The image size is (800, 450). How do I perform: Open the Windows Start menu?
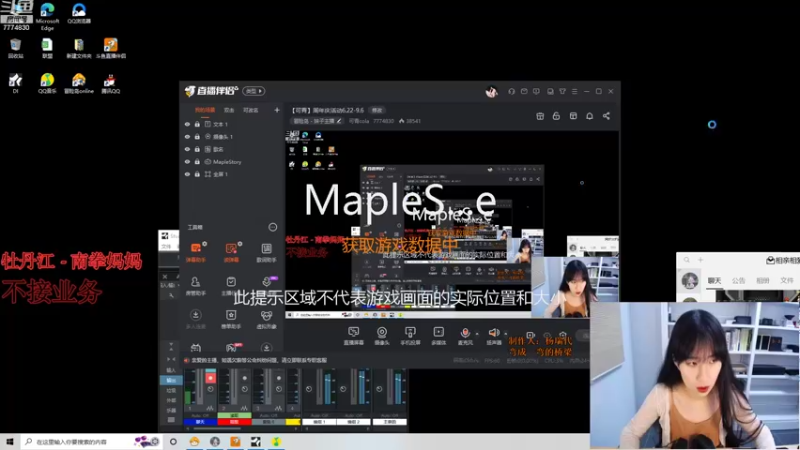(x=10, y=442)
